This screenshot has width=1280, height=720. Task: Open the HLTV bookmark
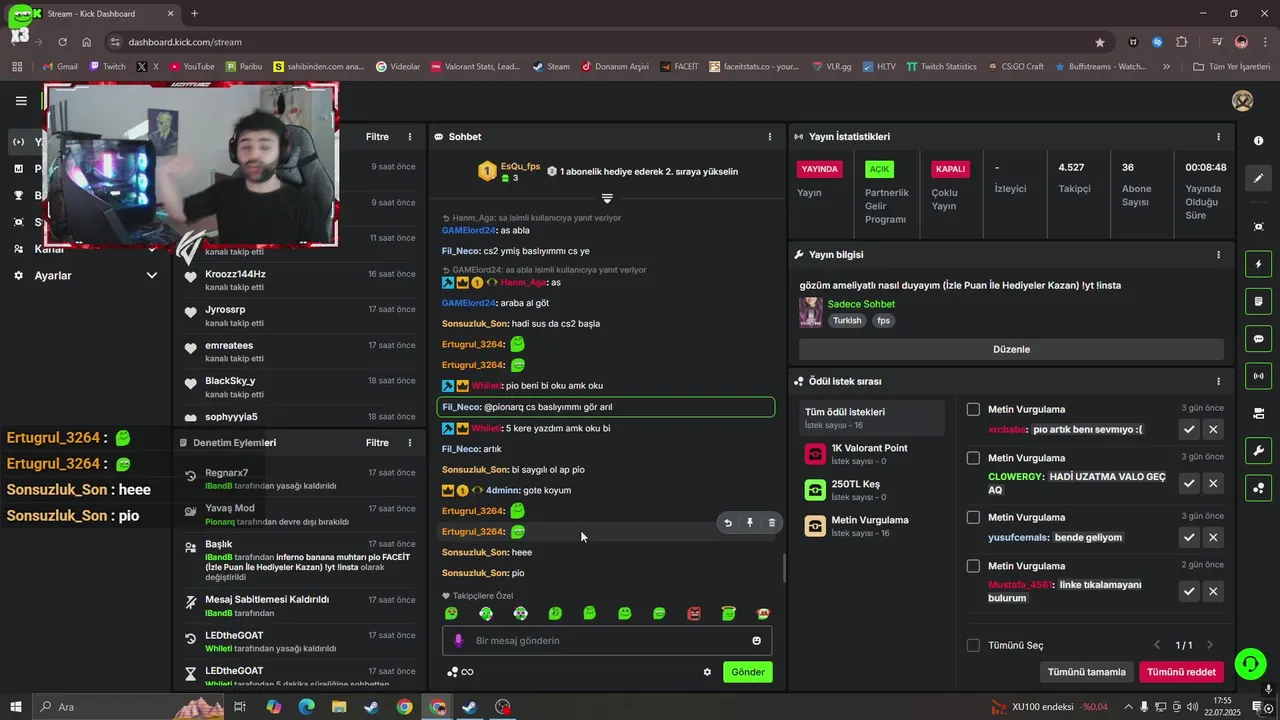point(877,67)
